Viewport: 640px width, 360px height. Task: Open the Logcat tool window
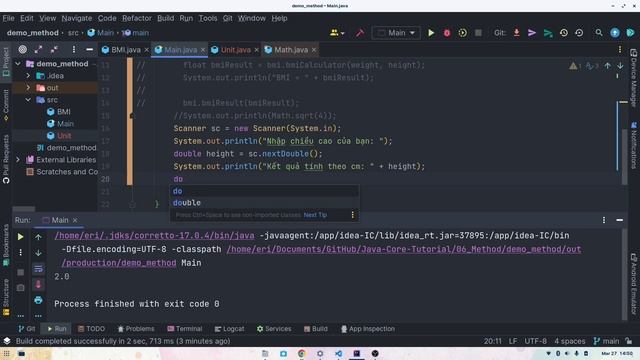[229, 329]
